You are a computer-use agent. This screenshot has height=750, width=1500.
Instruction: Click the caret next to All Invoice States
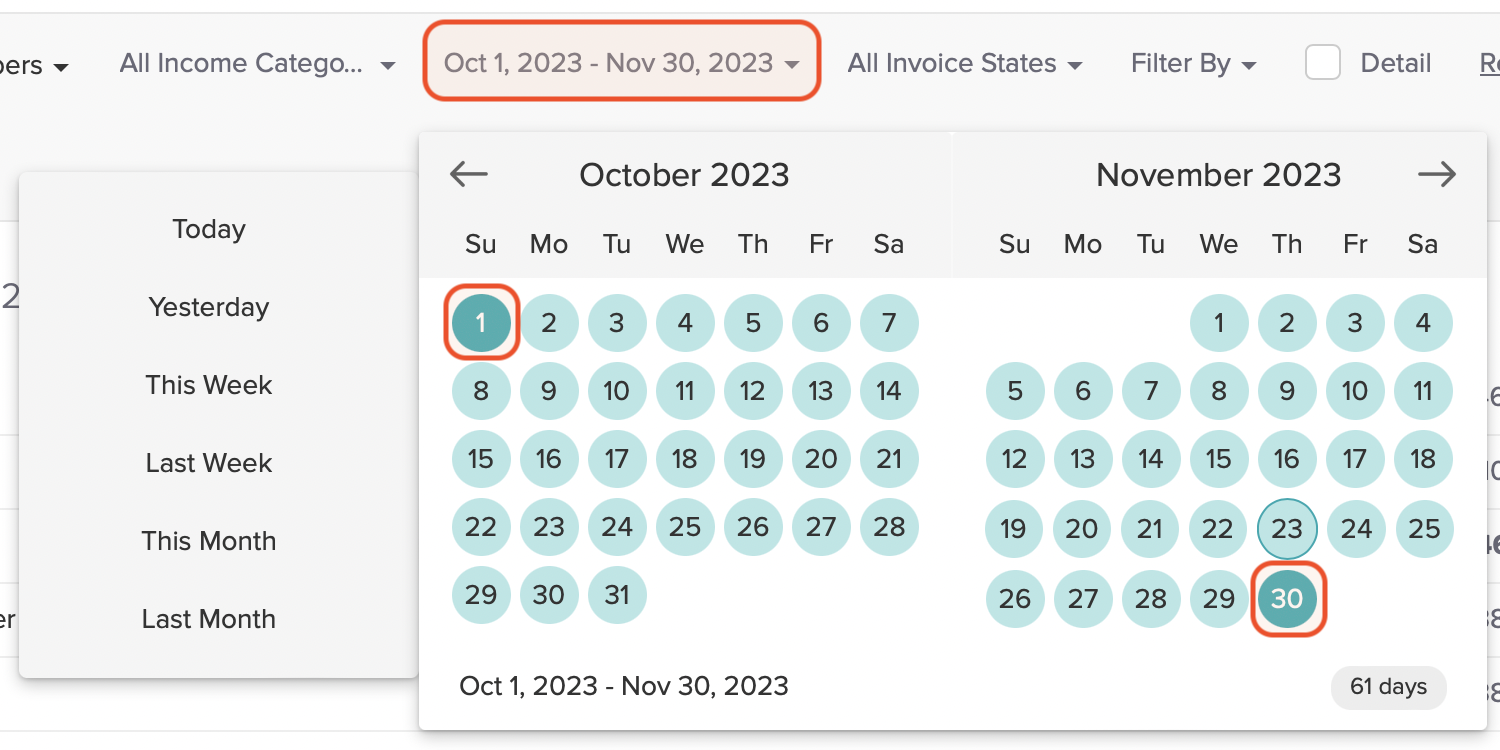(1077, 63)
